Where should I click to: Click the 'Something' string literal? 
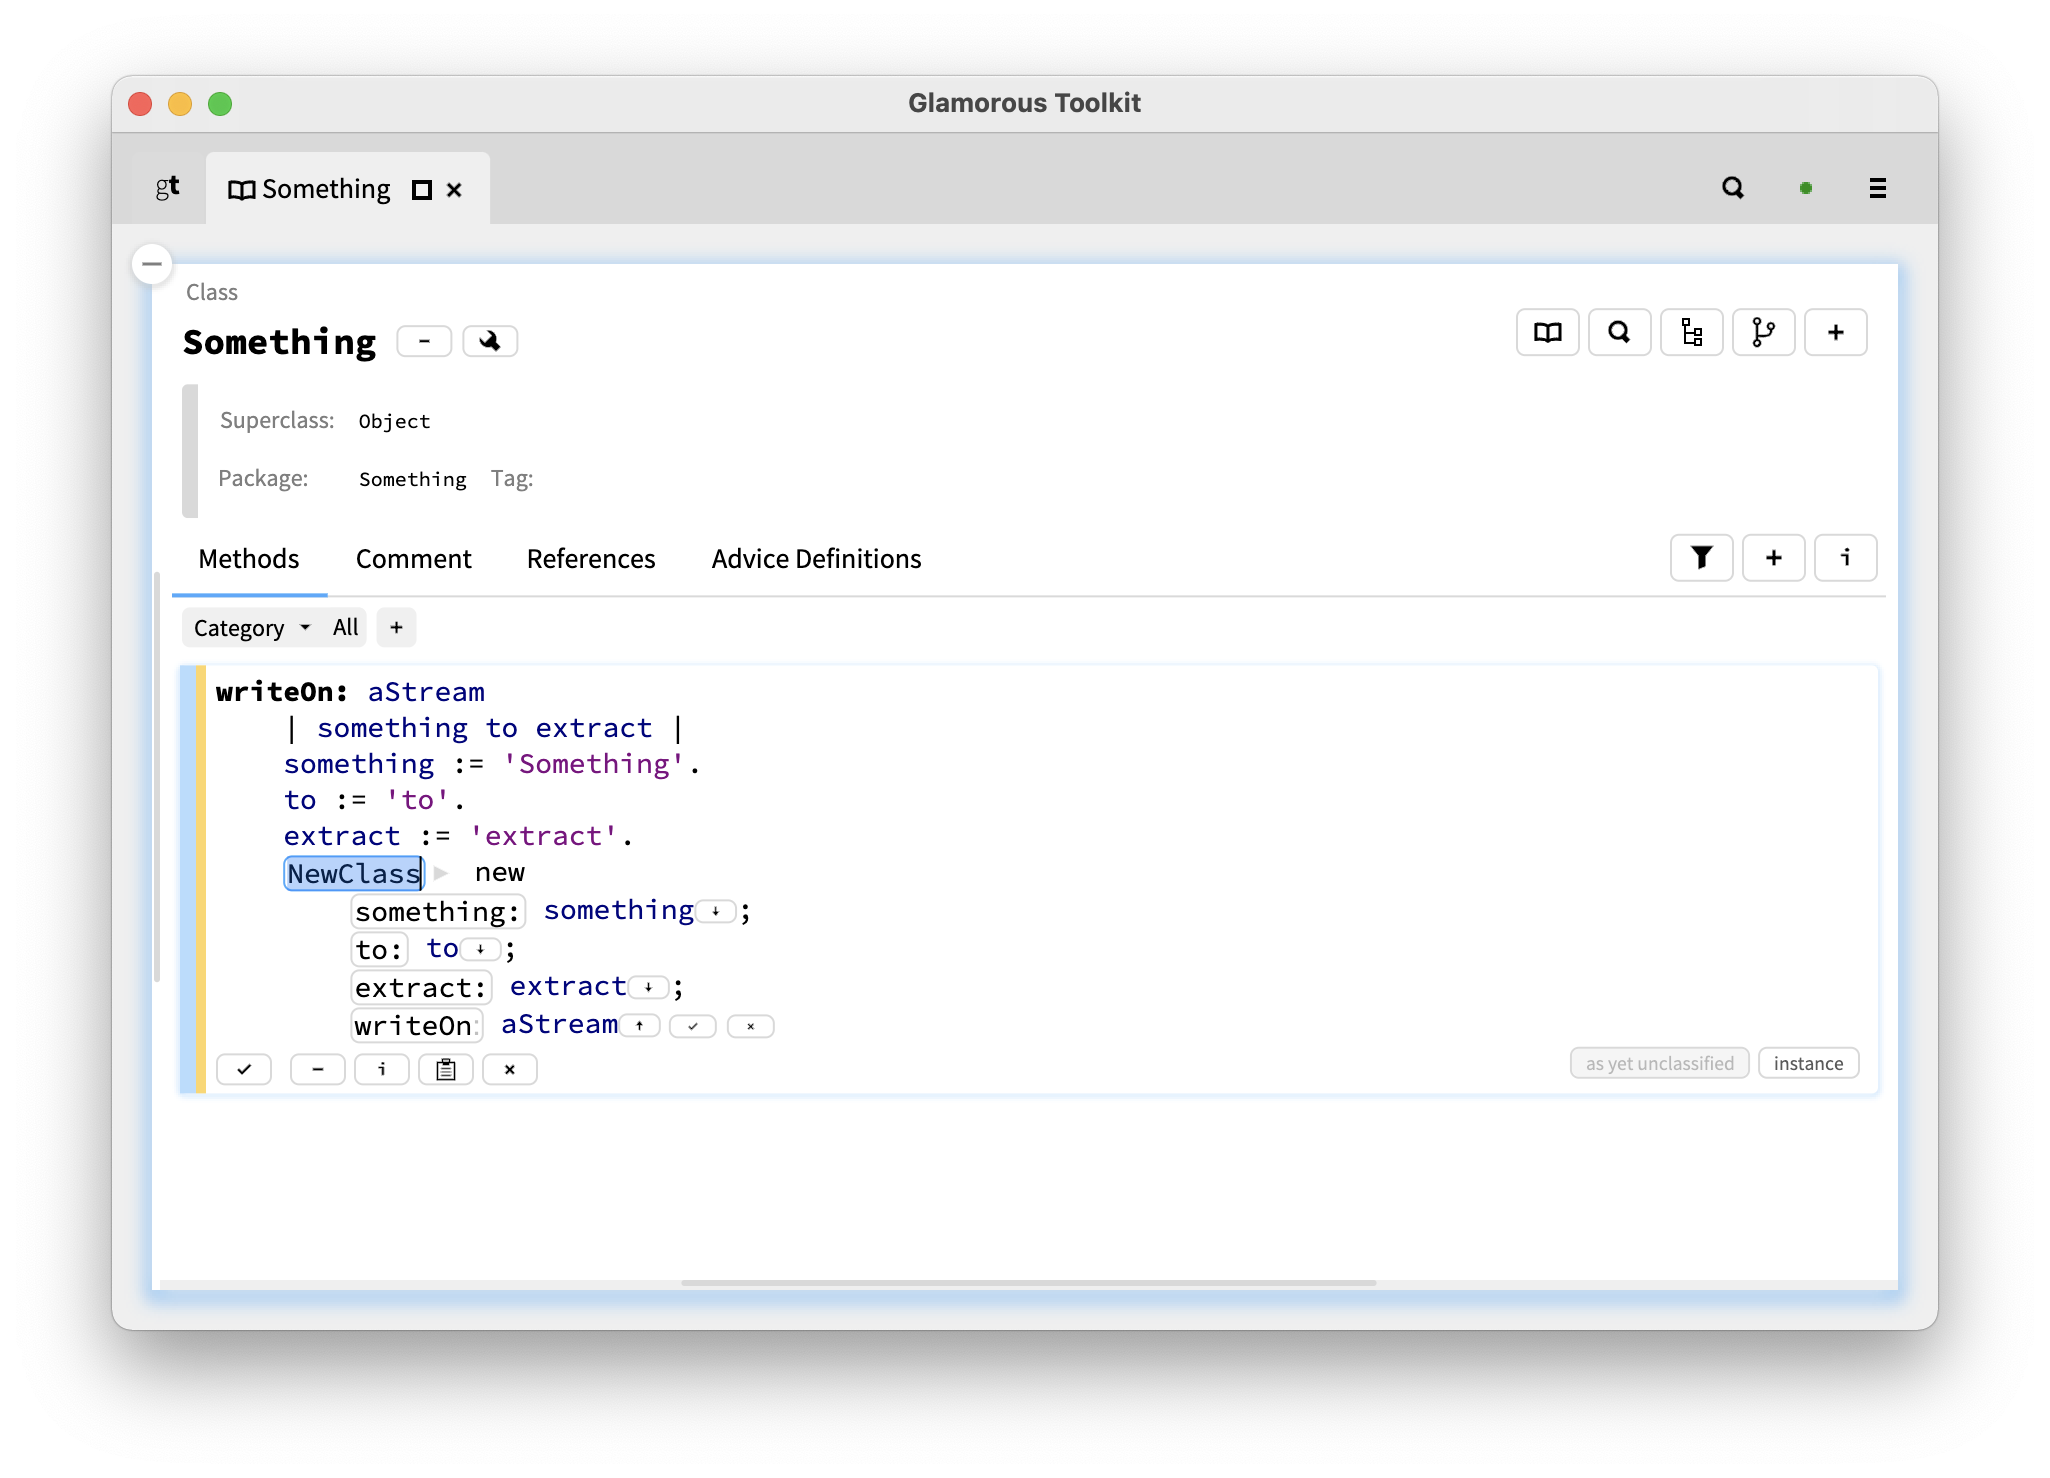coord(594,764)
